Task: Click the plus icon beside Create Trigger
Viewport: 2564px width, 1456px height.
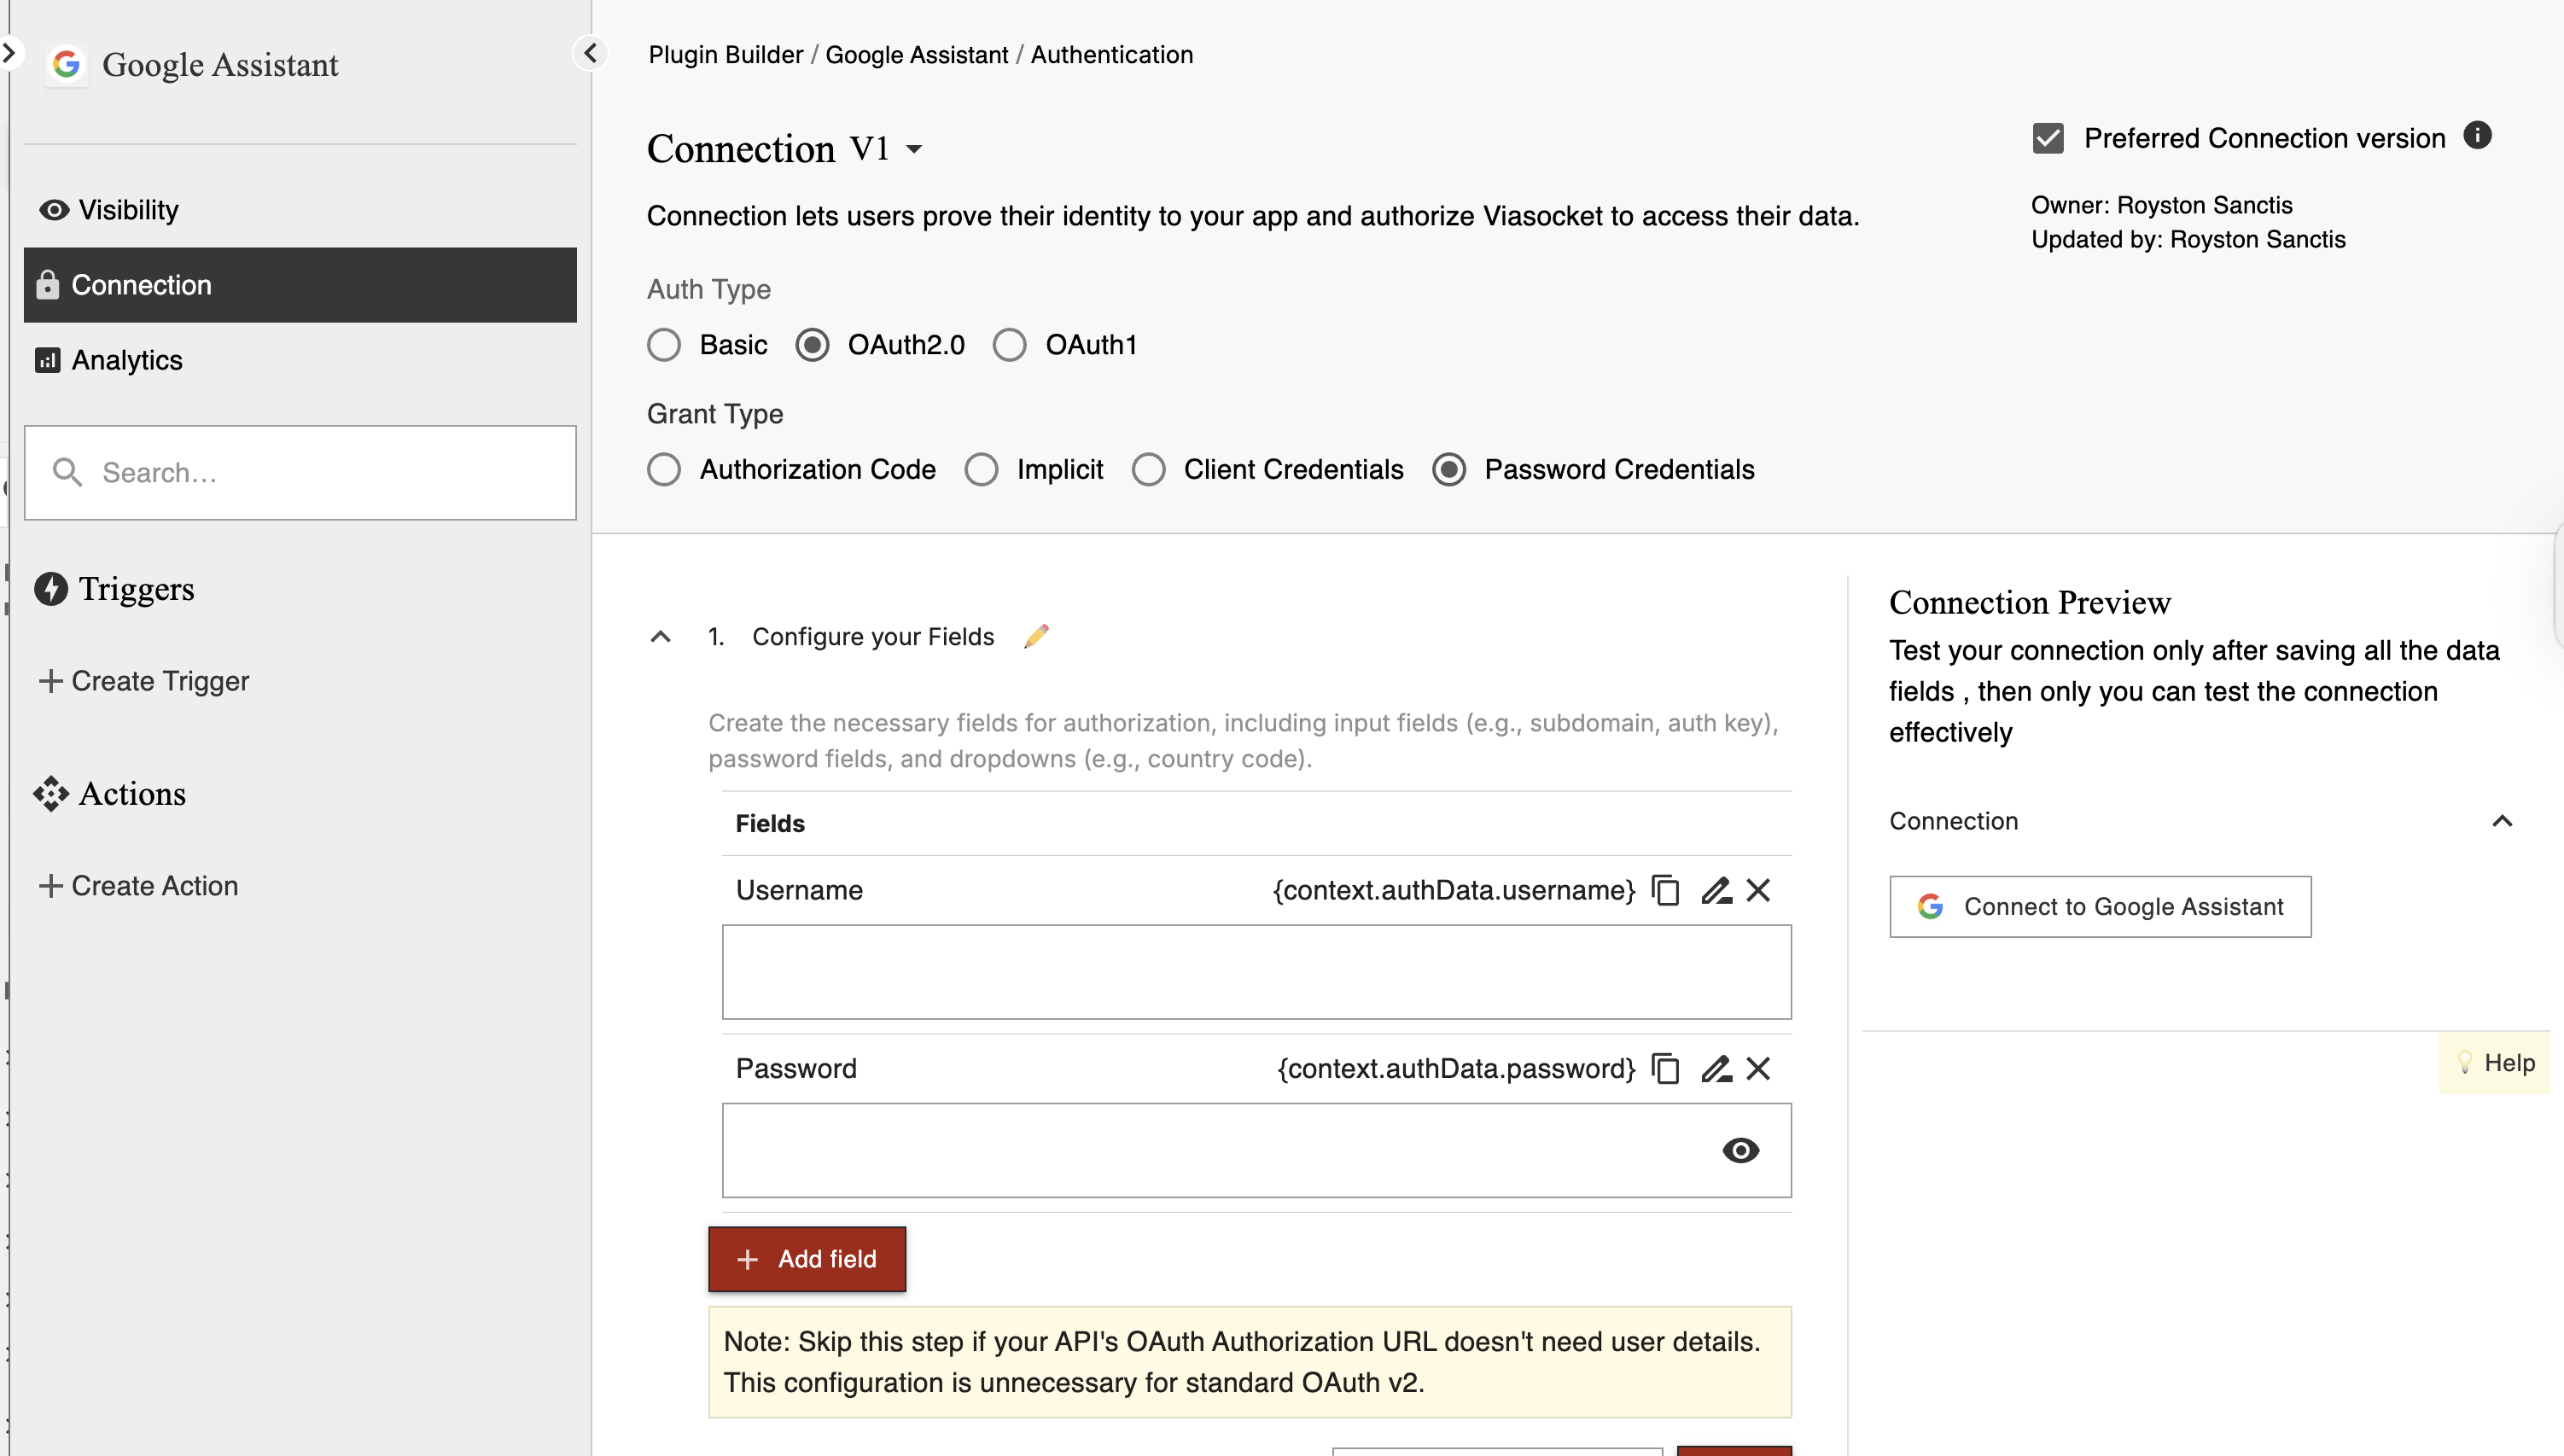Action: (x=51, y=681)
